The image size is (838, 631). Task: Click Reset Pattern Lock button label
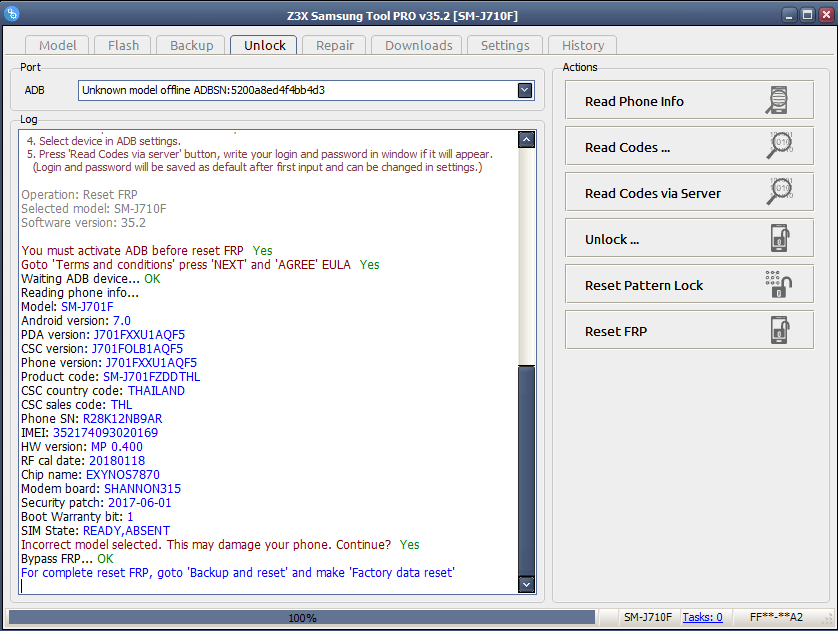644,285
